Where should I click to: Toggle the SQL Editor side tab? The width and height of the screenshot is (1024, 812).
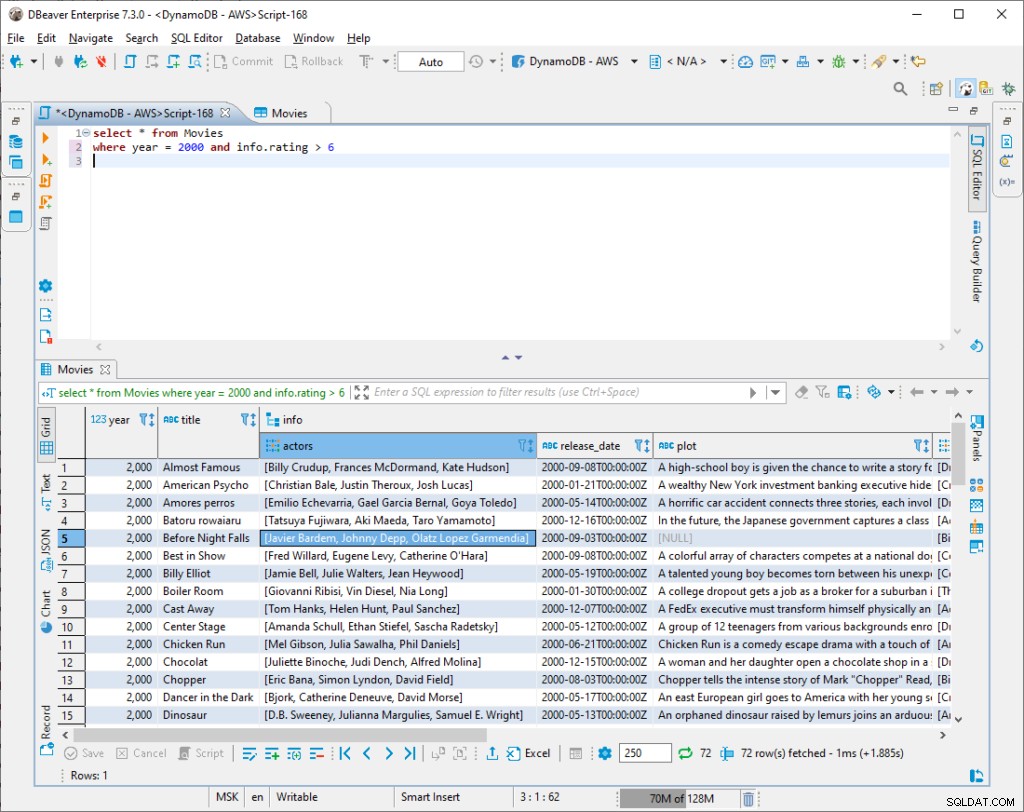(976, 167)
